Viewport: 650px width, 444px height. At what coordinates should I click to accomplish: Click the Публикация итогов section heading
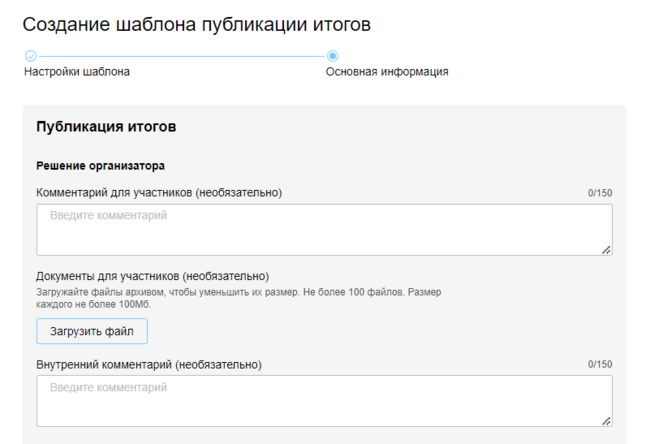[x=106, y=127]
